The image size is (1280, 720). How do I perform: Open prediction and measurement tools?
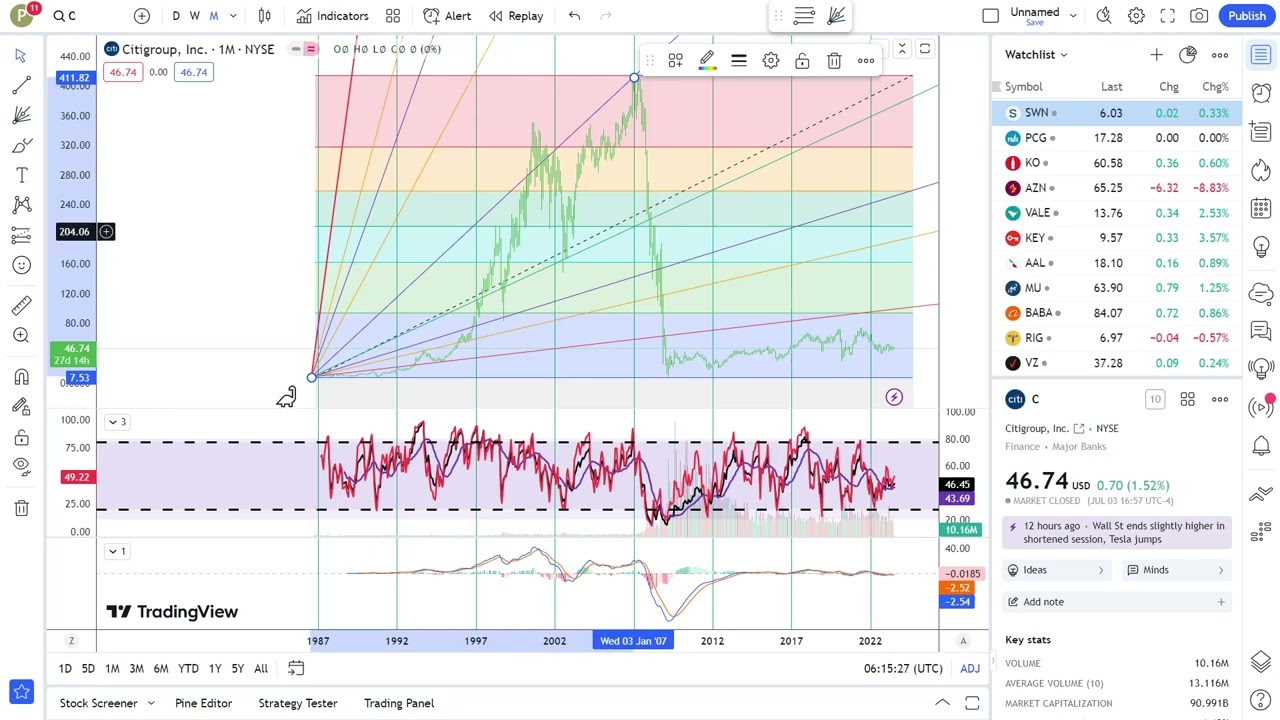pyautogui.click(x=21, y=235)
